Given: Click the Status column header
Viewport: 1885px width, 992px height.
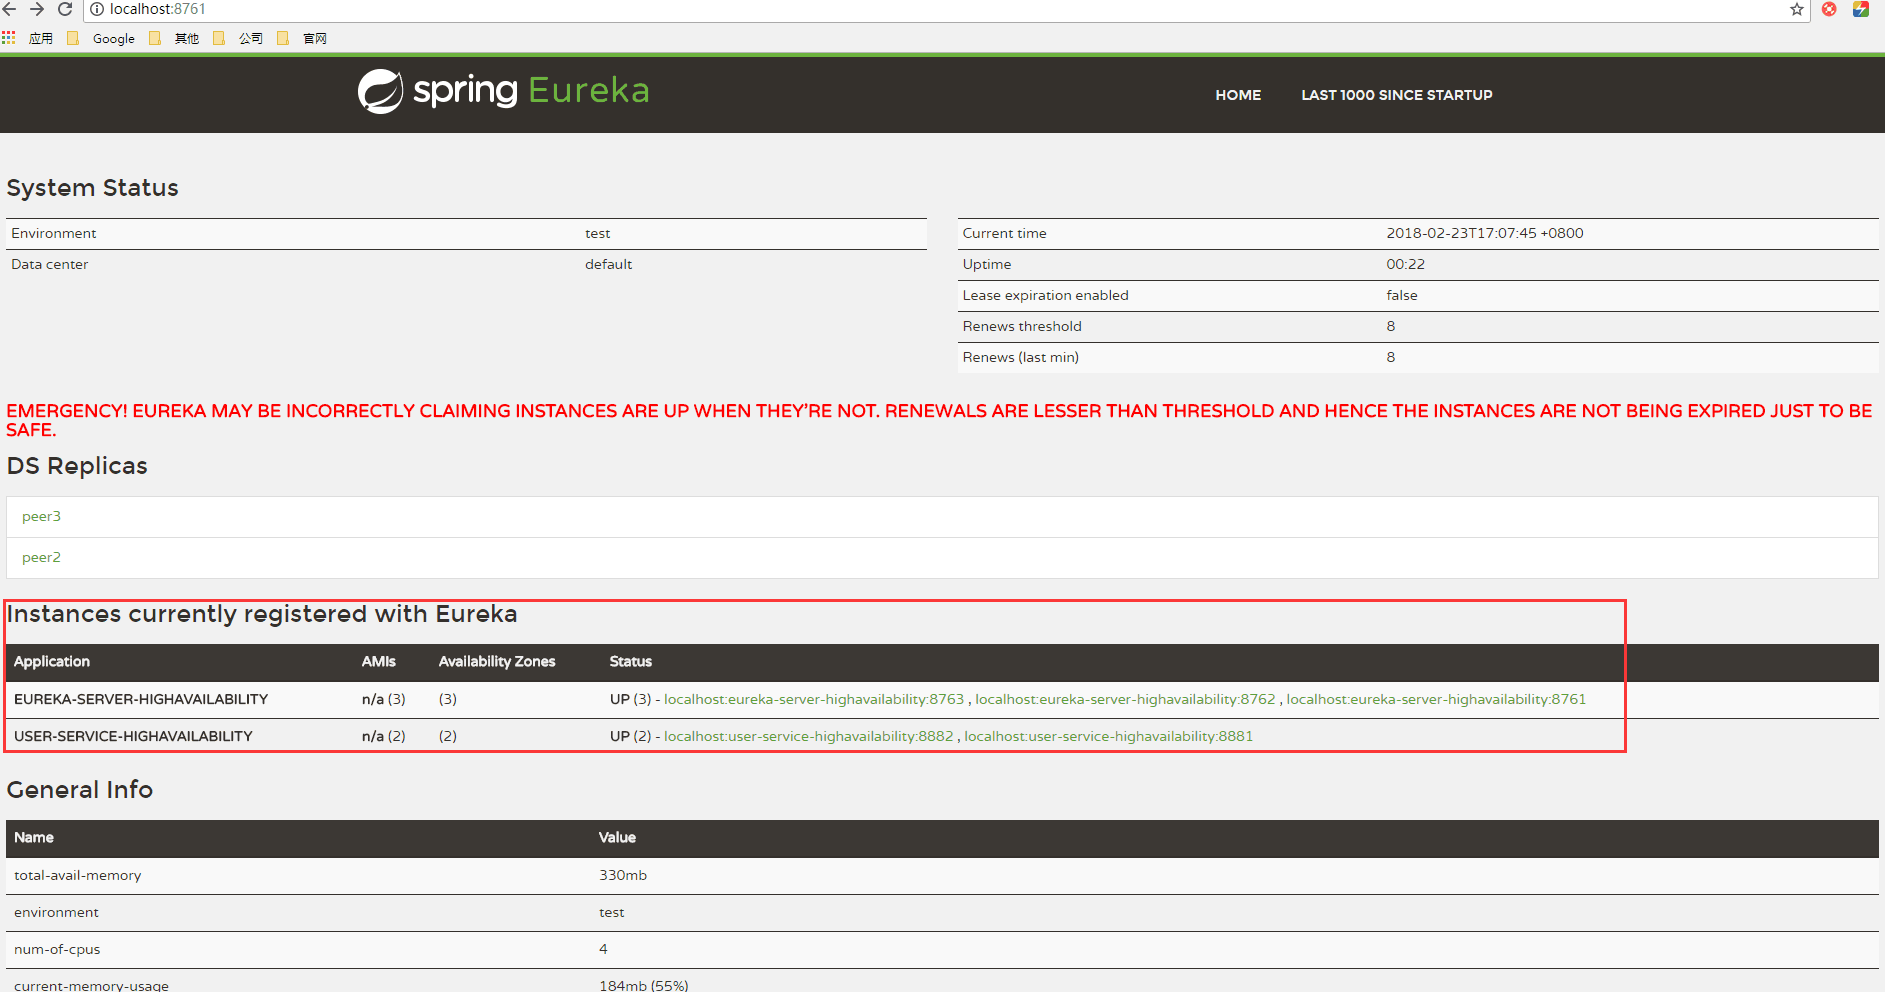Looking at the screenshot, I should 631,661.
